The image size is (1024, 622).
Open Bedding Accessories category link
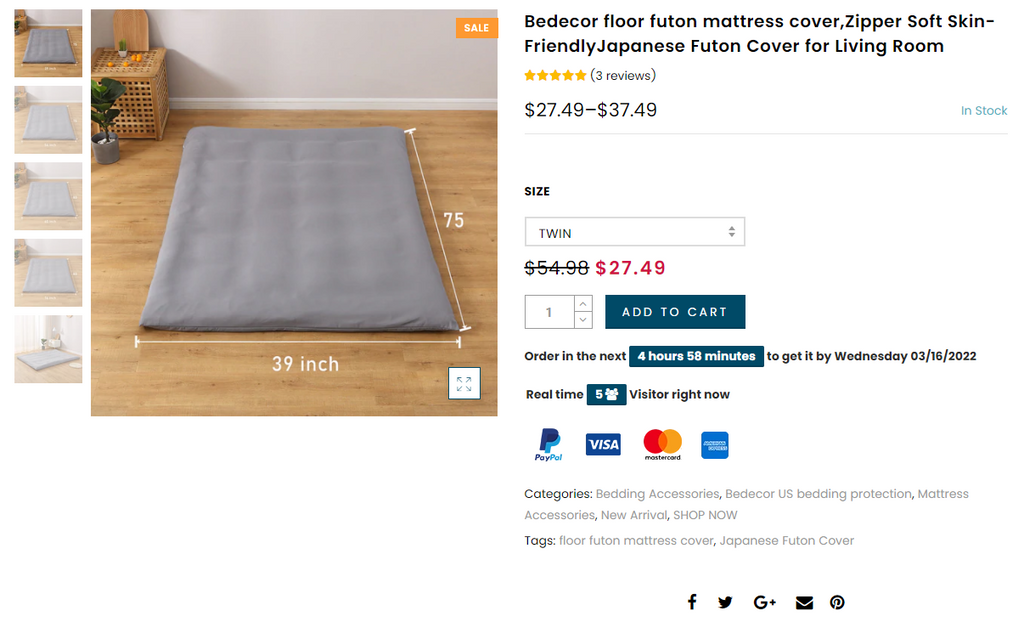coord(657,494)
